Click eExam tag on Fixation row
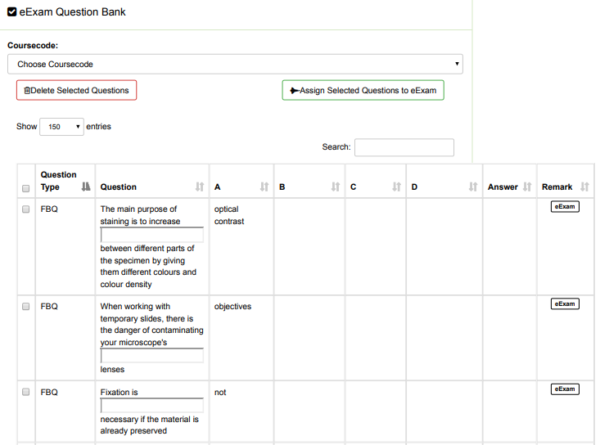This screenshot has height=445, width=600. tap(565, 389)
